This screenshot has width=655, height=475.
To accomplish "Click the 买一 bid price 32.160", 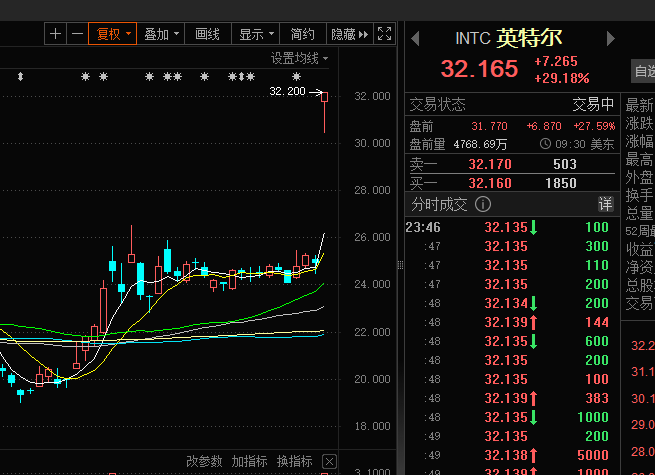I will 490,183.
